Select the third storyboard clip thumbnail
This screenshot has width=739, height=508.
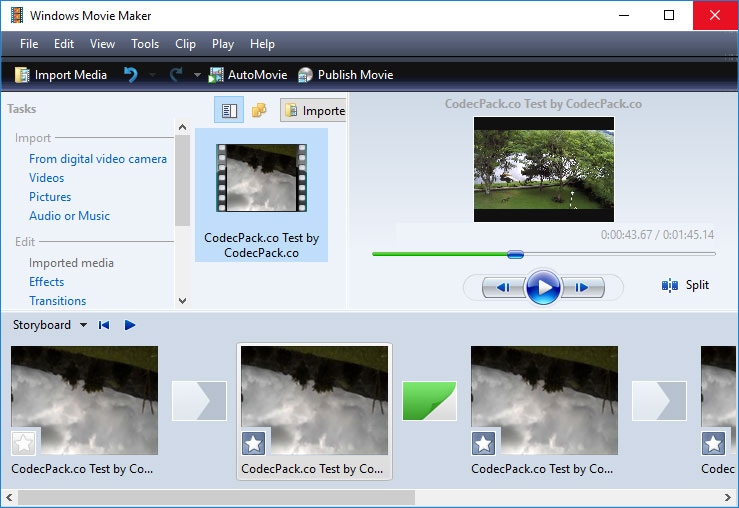tap(544, 401)
